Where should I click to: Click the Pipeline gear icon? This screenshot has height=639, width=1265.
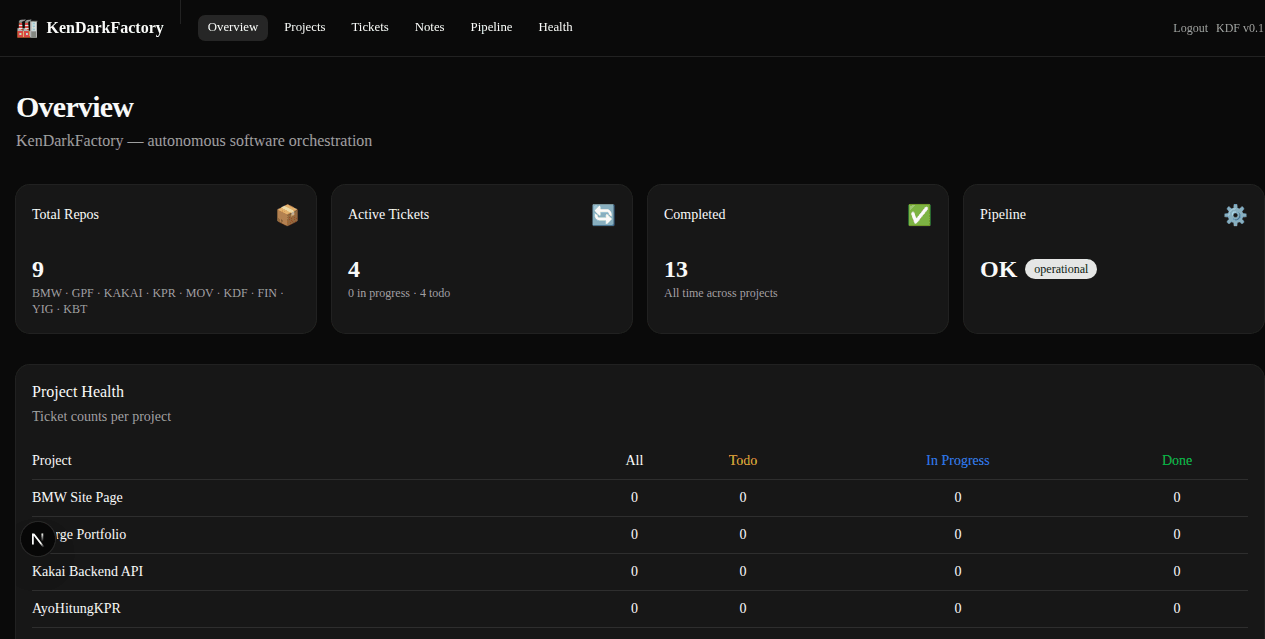point(1235,215)
